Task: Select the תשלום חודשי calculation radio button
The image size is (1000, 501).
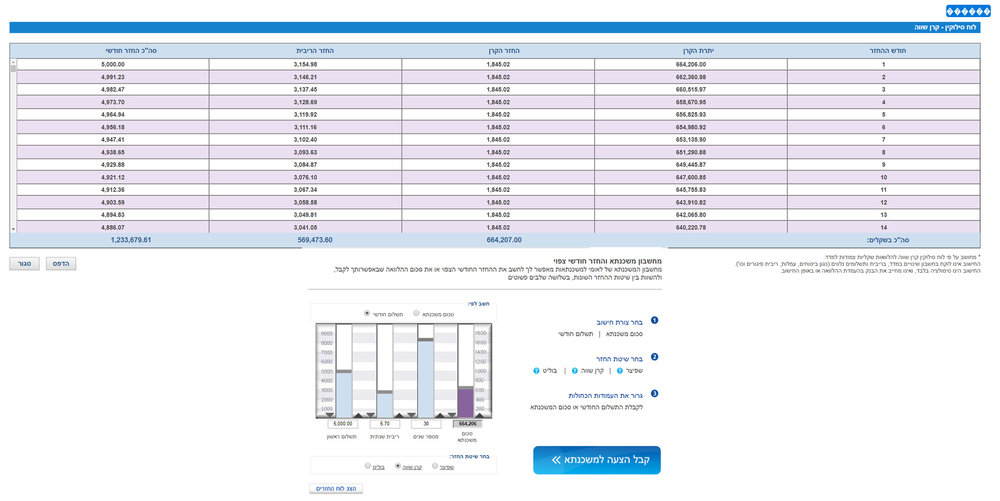Action: [367, 313]
